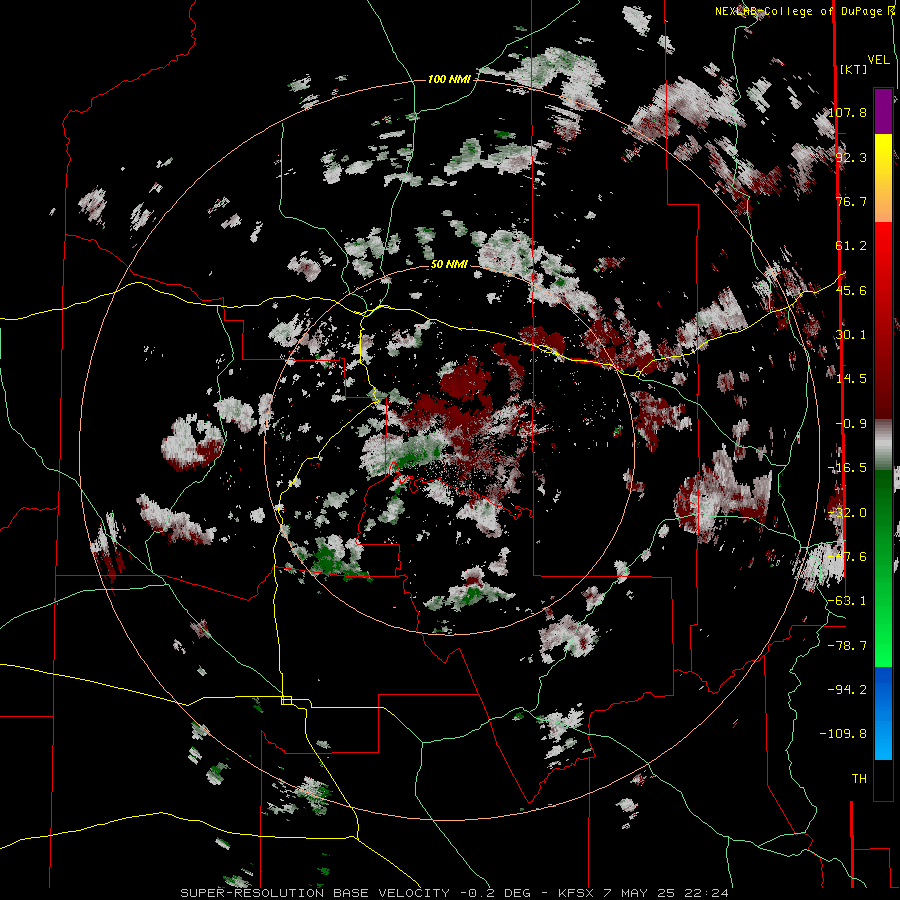Select the -32.0 velocity legend value
Image resolution: width=900 pixels, height=900 pixels.
click(x=847, y=513)
